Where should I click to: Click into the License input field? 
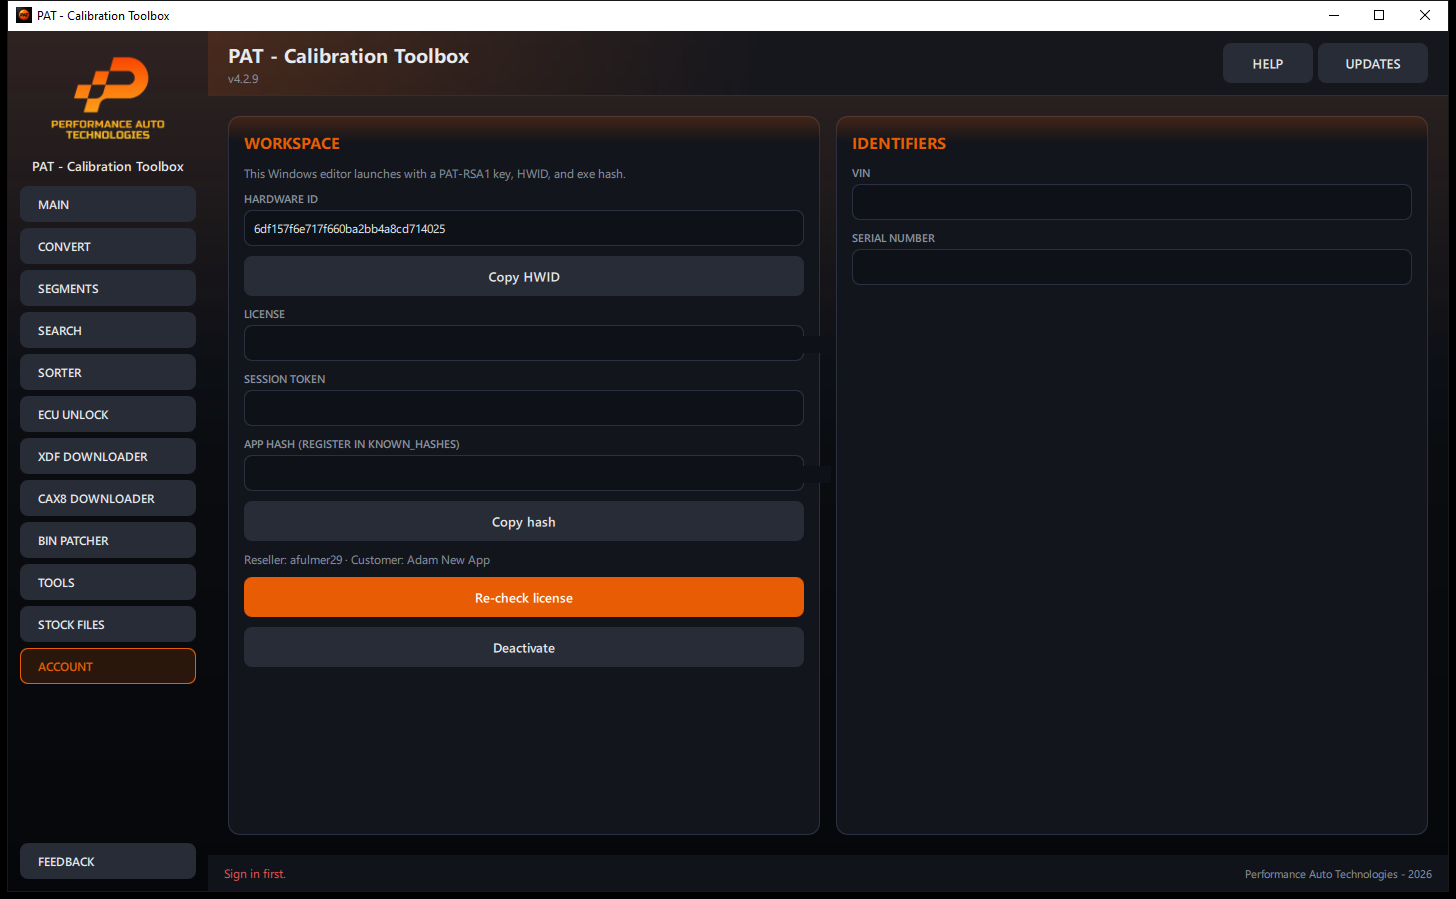pos(524,343)
